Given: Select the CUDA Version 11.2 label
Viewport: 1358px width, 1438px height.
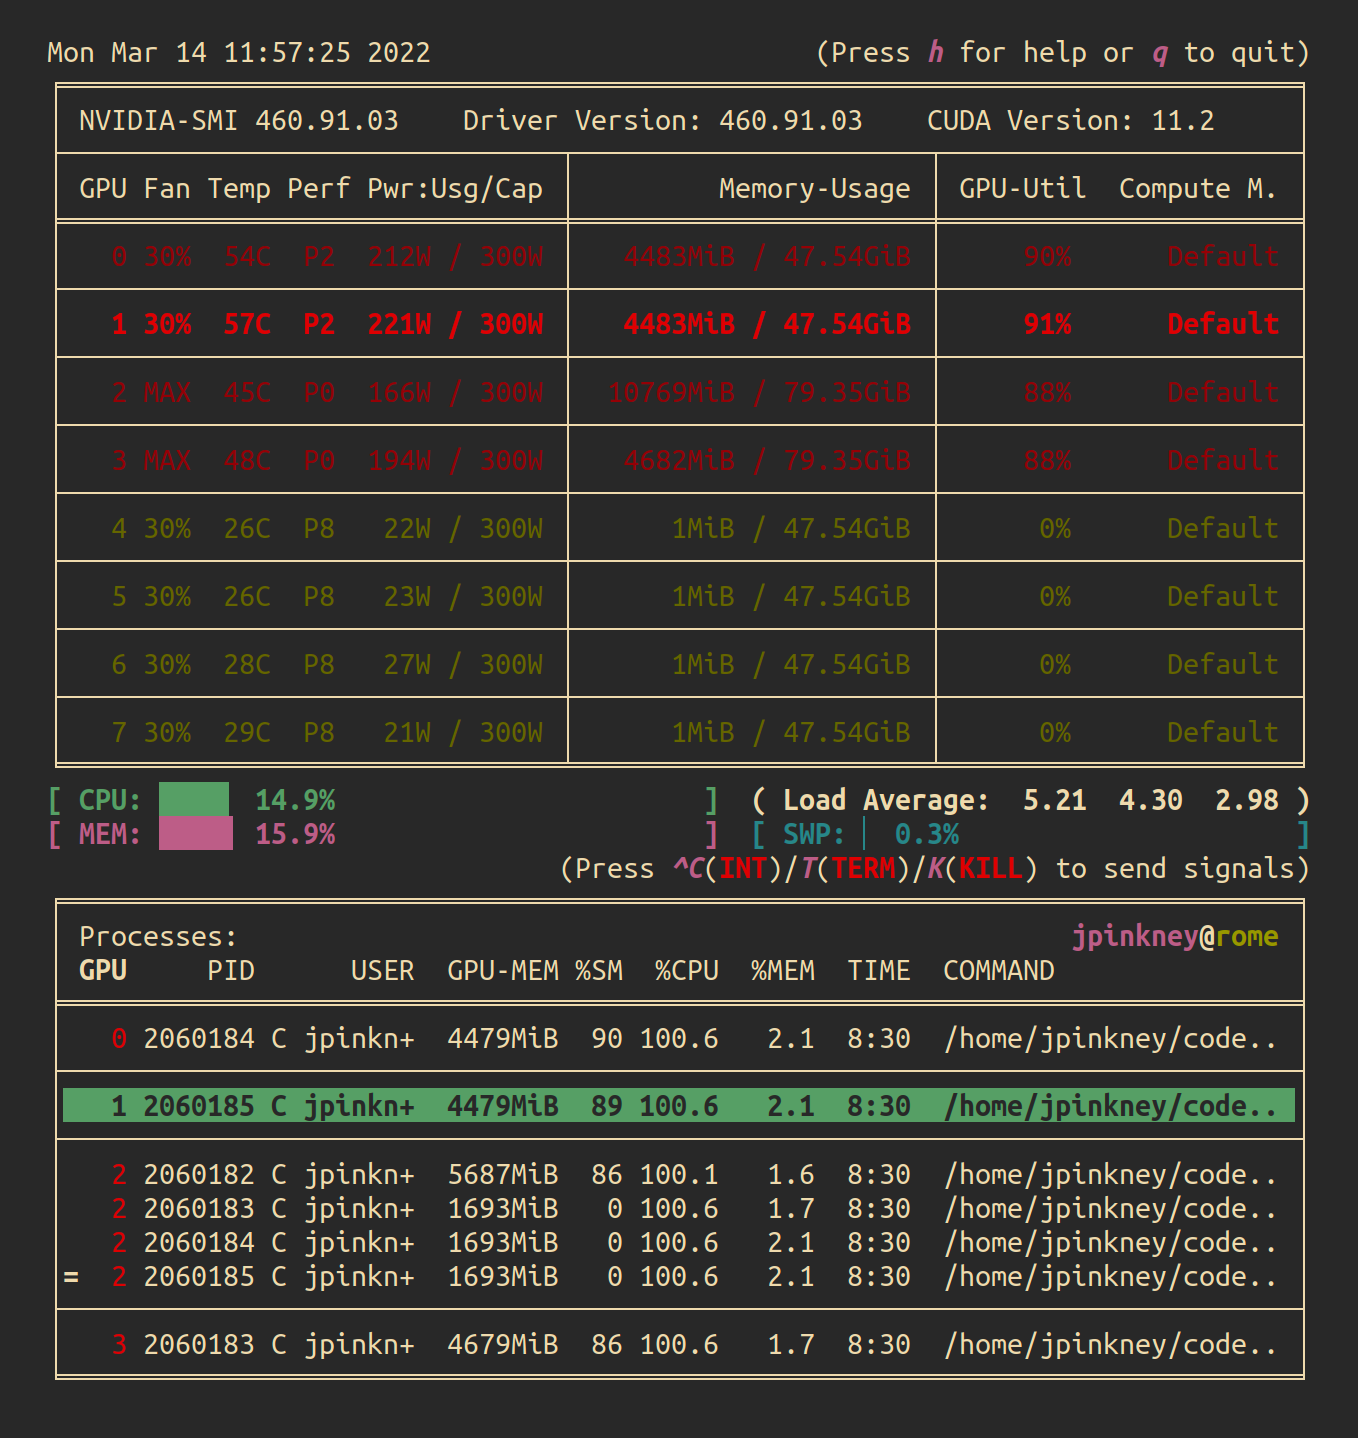Looking at the screenshot, I should click(x=1069, y=120).
